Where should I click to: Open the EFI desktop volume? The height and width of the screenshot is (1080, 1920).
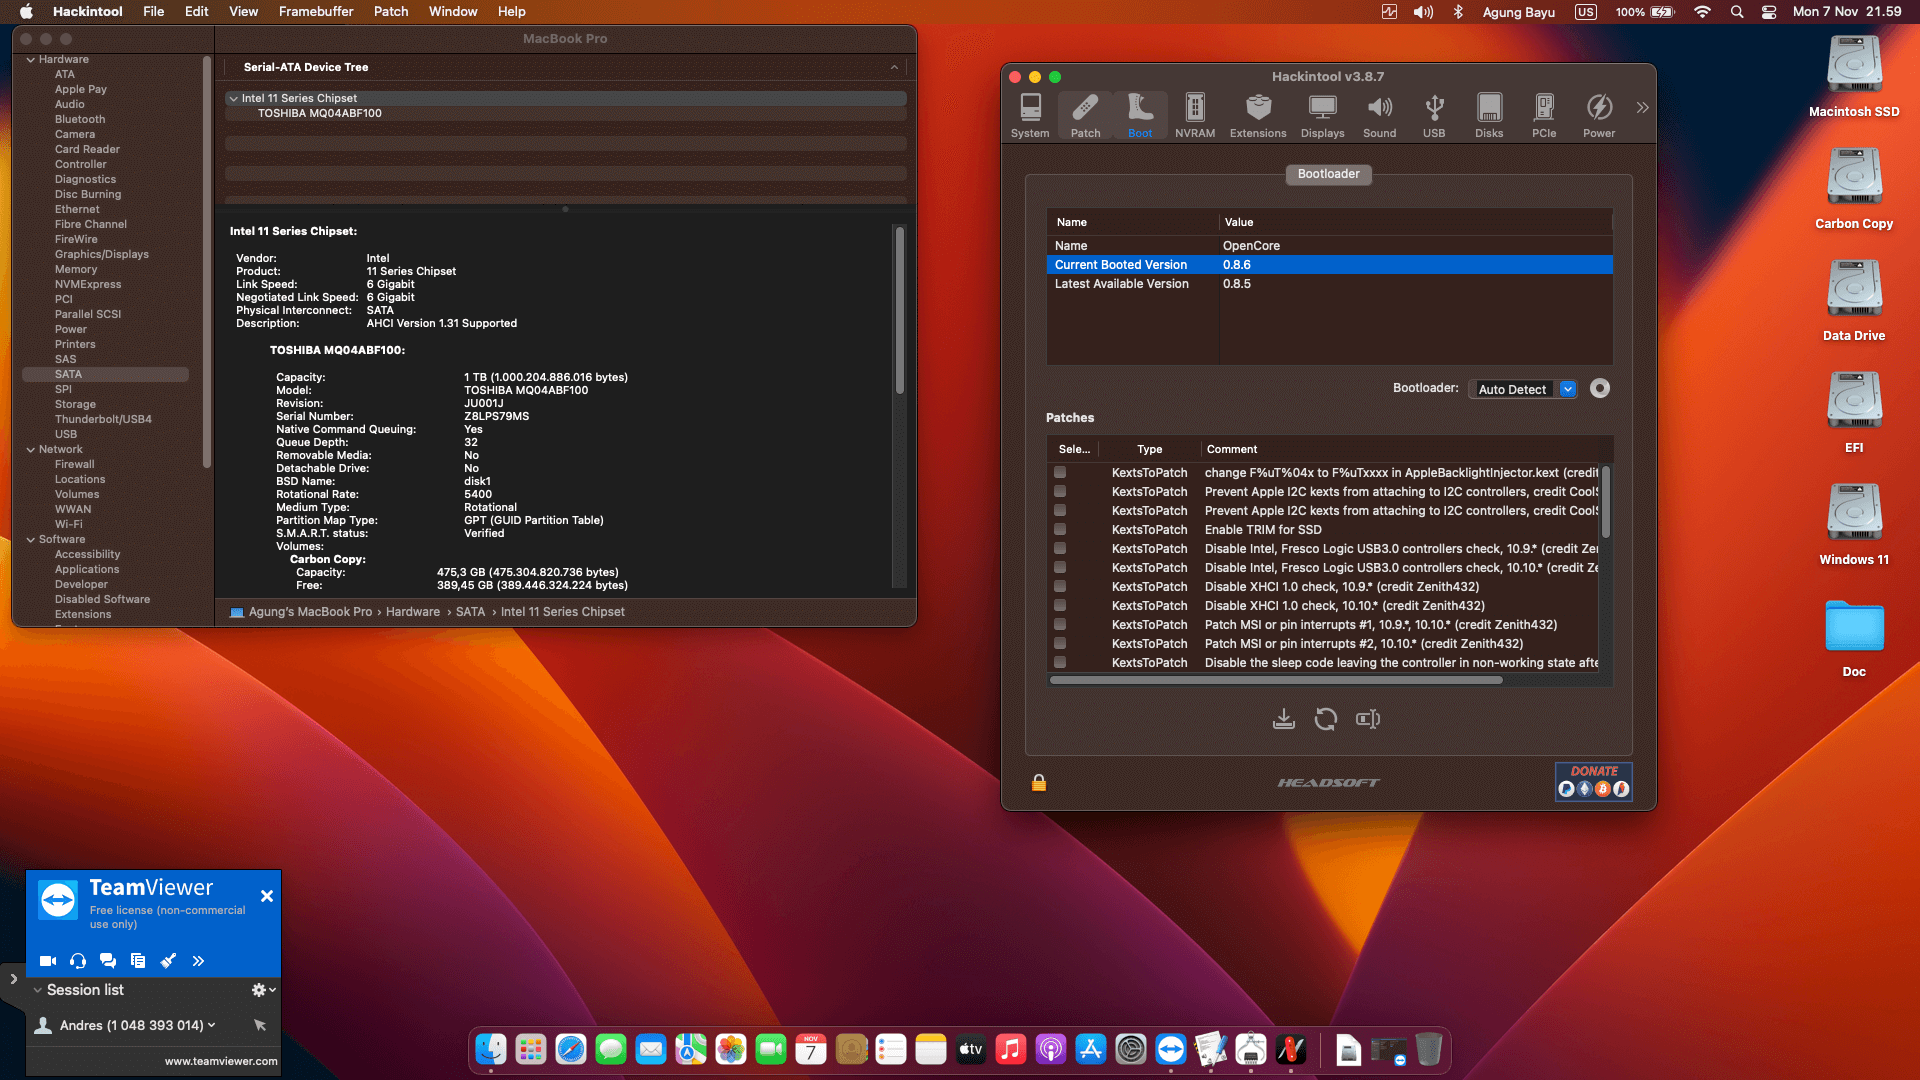coord(1854,412)
